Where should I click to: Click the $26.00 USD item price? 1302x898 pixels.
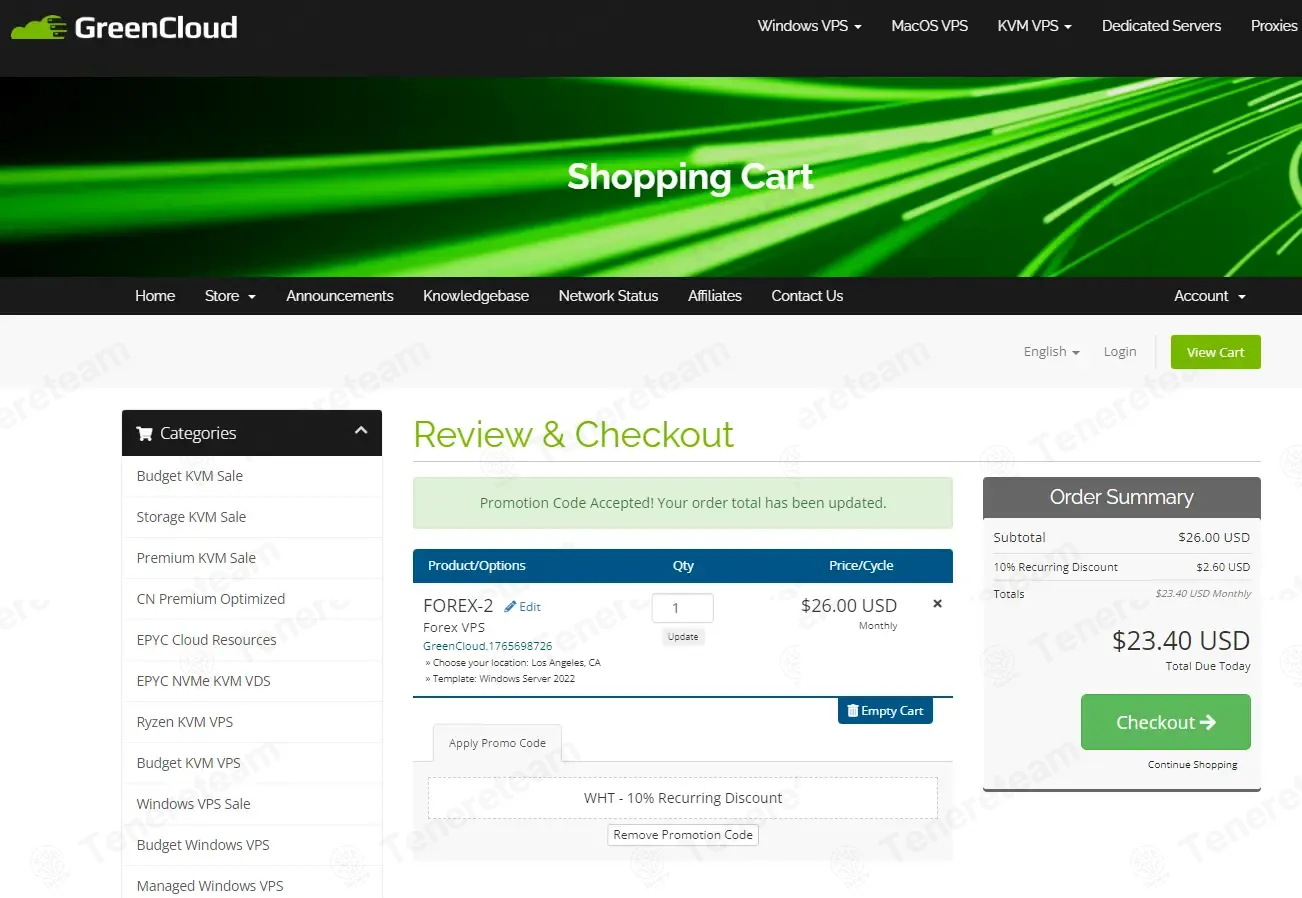(849, 605)
